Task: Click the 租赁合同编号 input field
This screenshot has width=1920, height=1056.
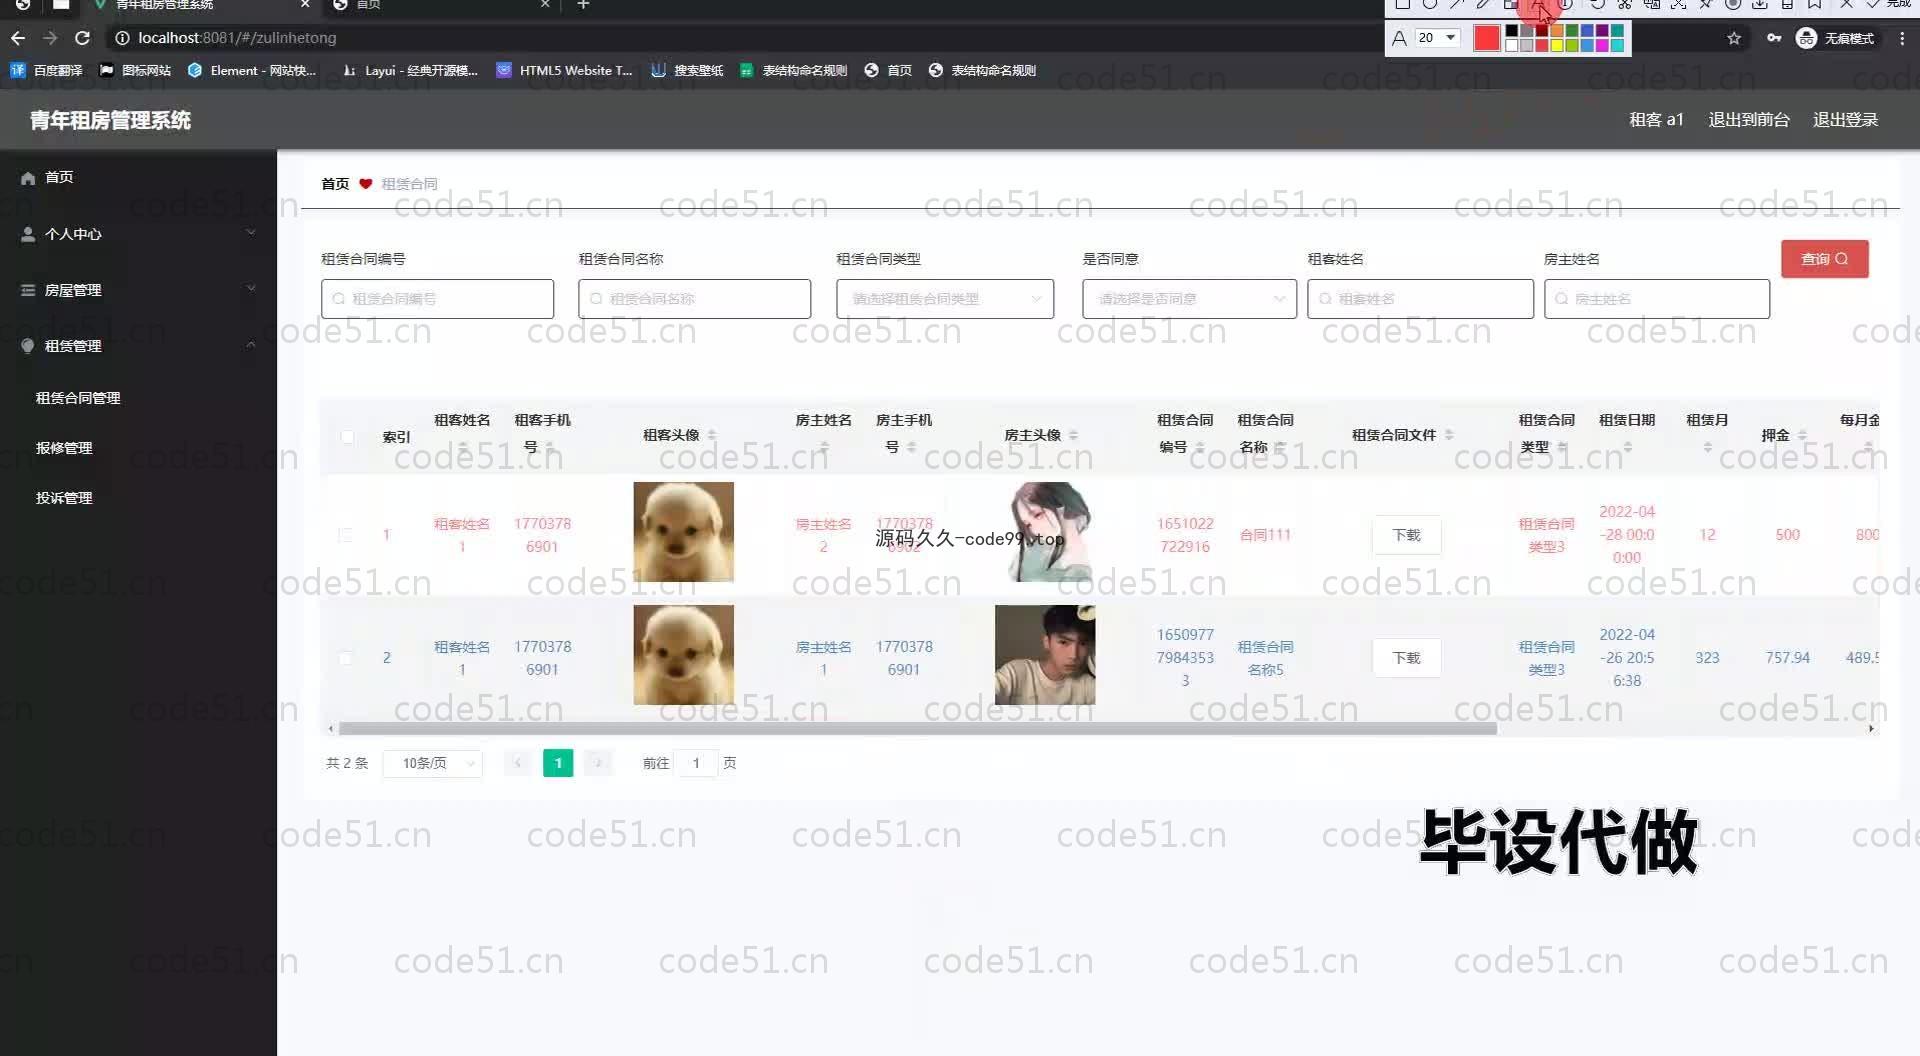Action: [x=437, y=299]
